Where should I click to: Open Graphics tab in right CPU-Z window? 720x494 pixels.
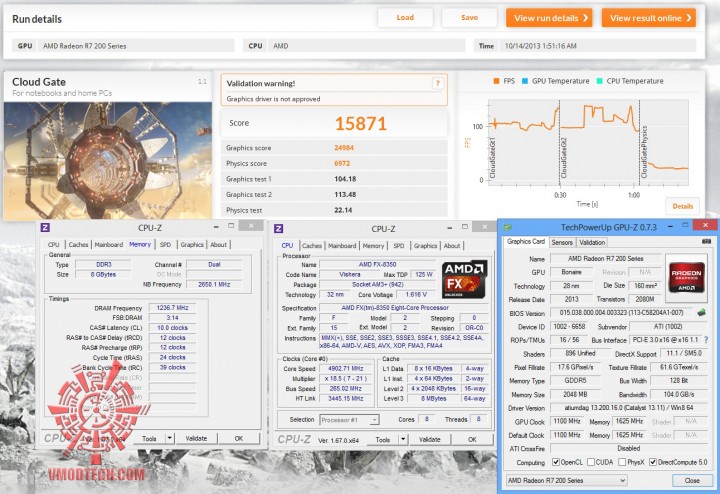(x=426, y=246)
